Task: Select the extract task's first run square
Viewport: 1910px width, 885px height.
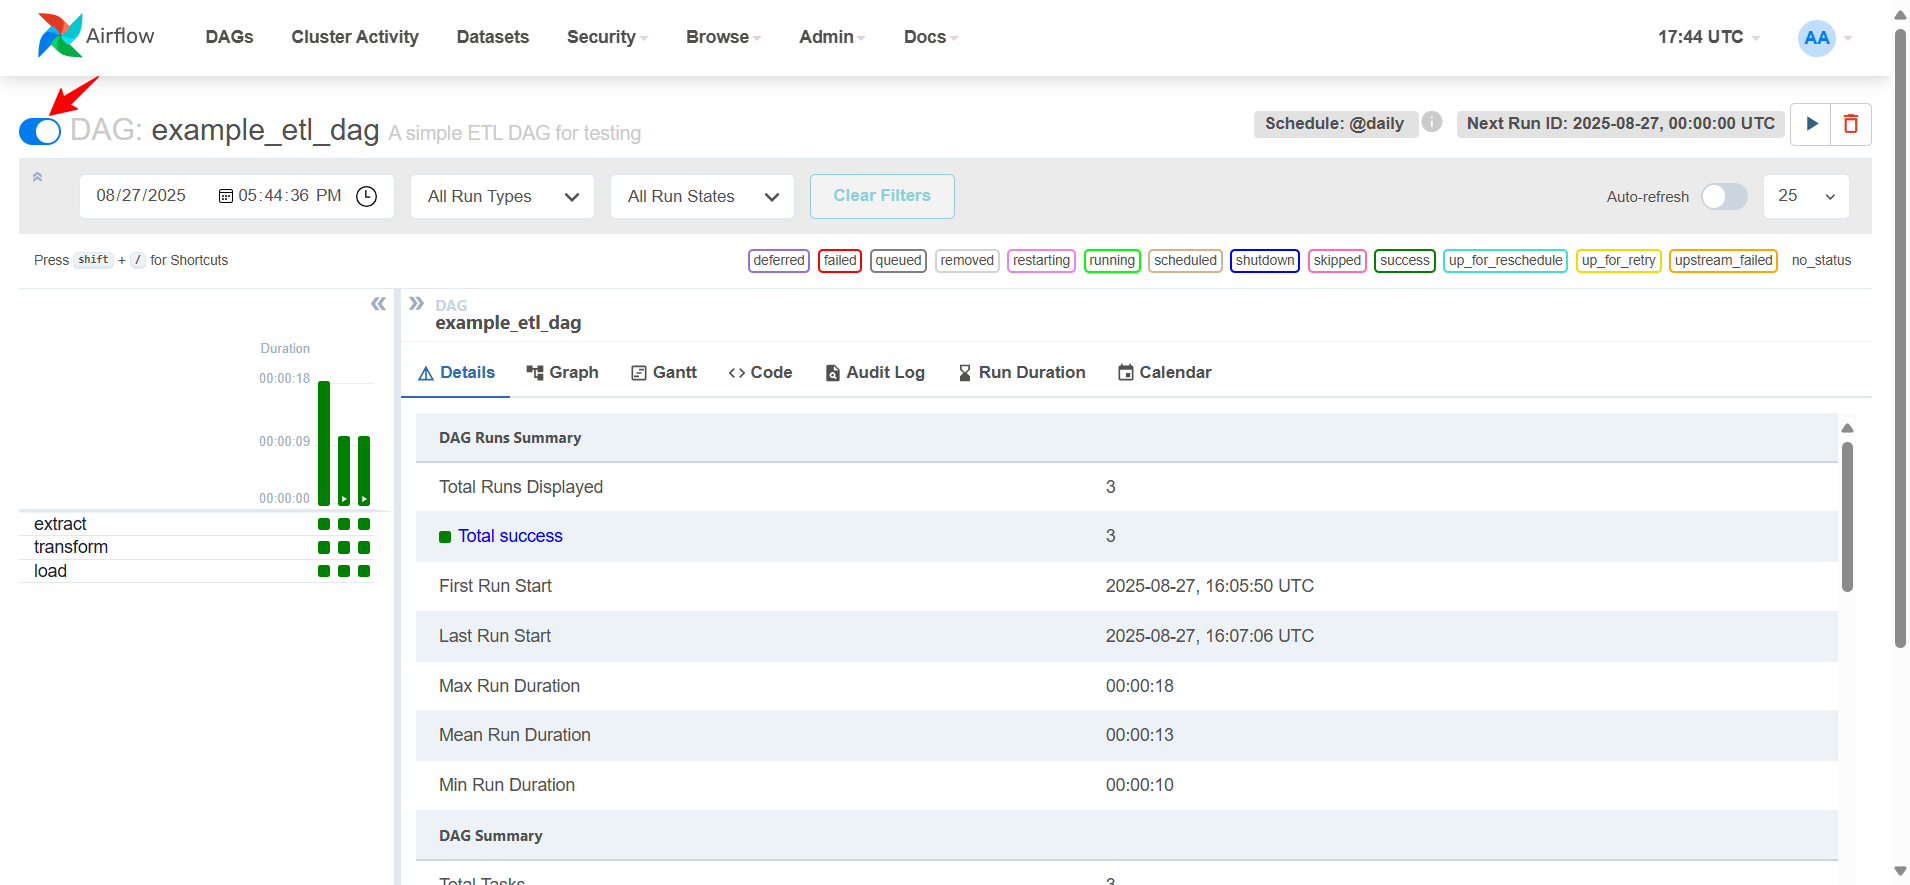Action: pos(324,524)
